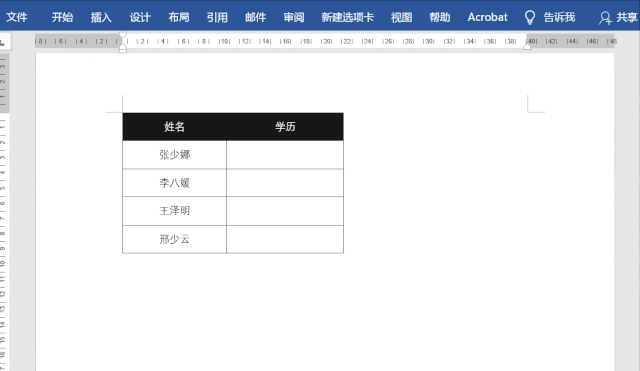Switch to the 开始 ribbon tab

pos(62,17)
